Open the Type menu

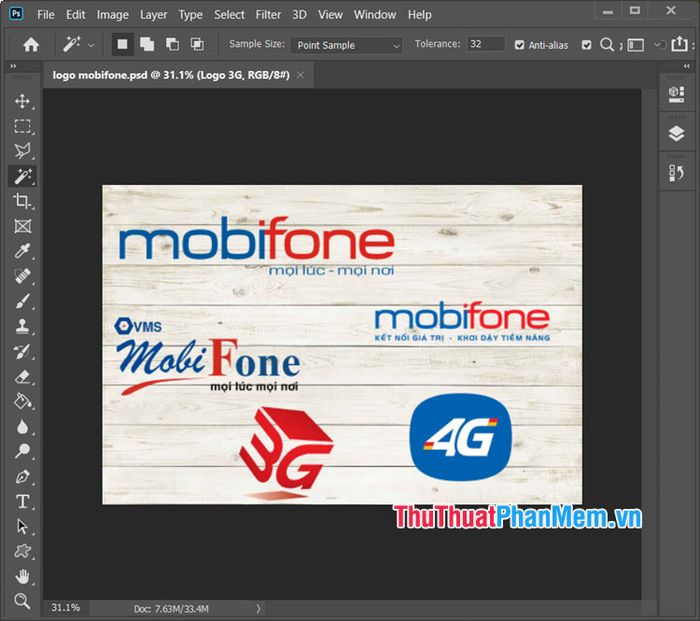(x=190, y=15)
